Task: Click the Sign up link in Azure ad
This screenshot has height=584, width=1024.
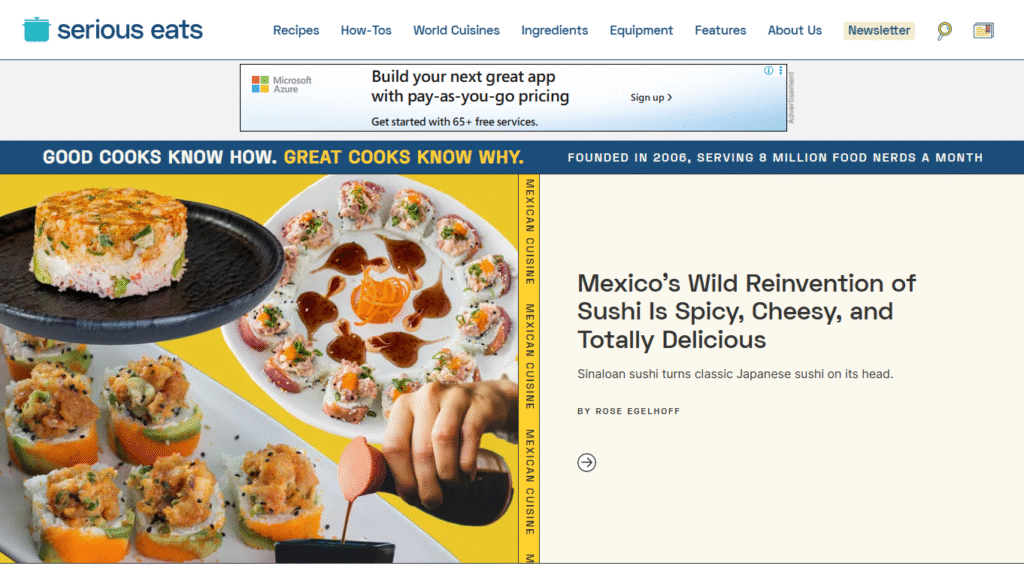Action: [x=650, y=97]
